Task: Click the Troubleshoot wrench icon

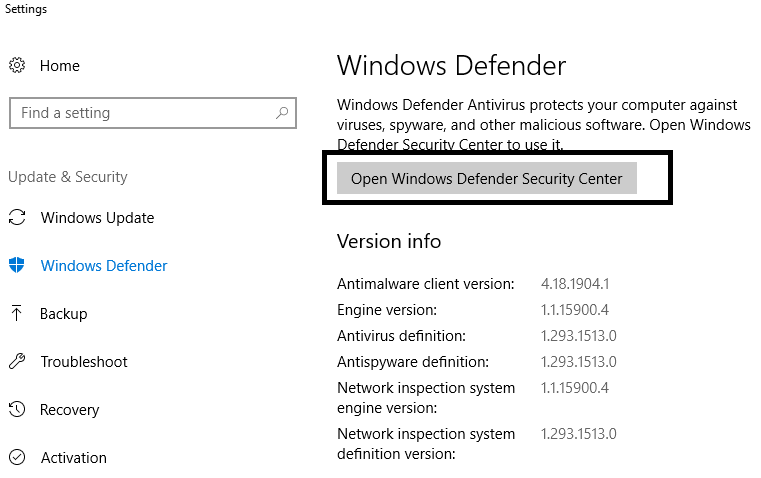Action: click(17, 361)
